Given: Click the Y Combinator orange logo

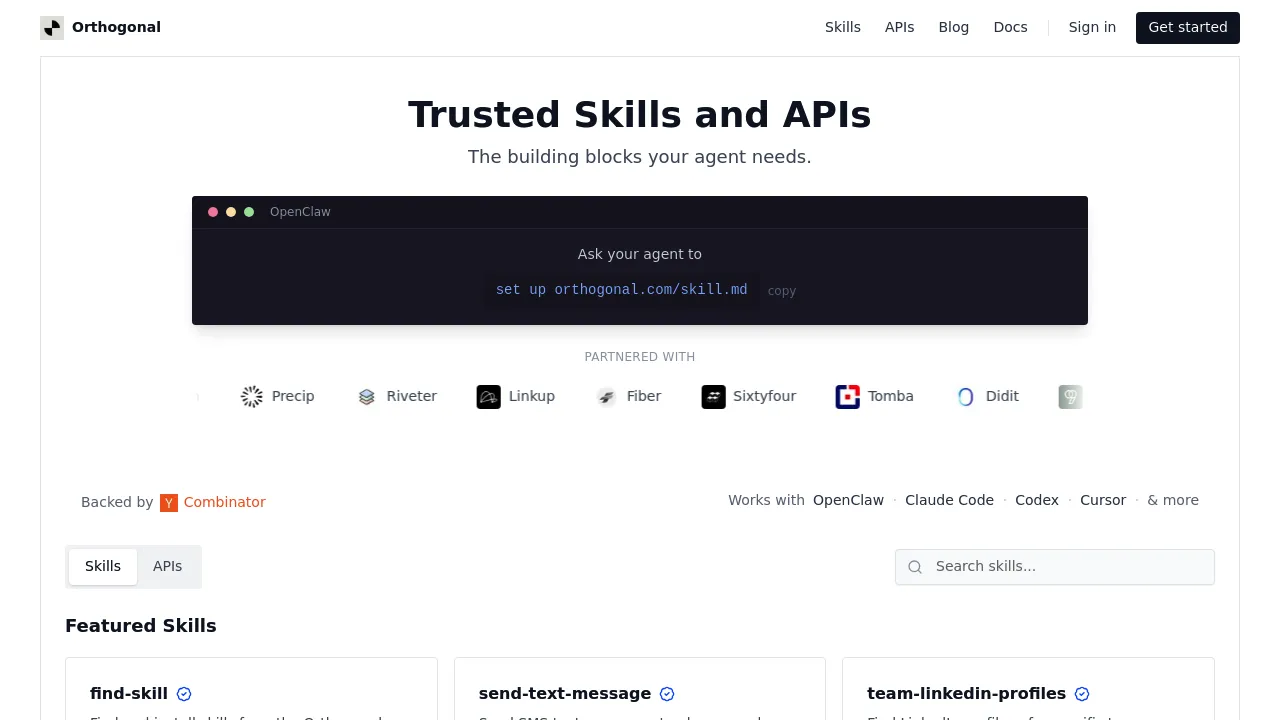Looking at the screenshot, I should click(169, 503).
